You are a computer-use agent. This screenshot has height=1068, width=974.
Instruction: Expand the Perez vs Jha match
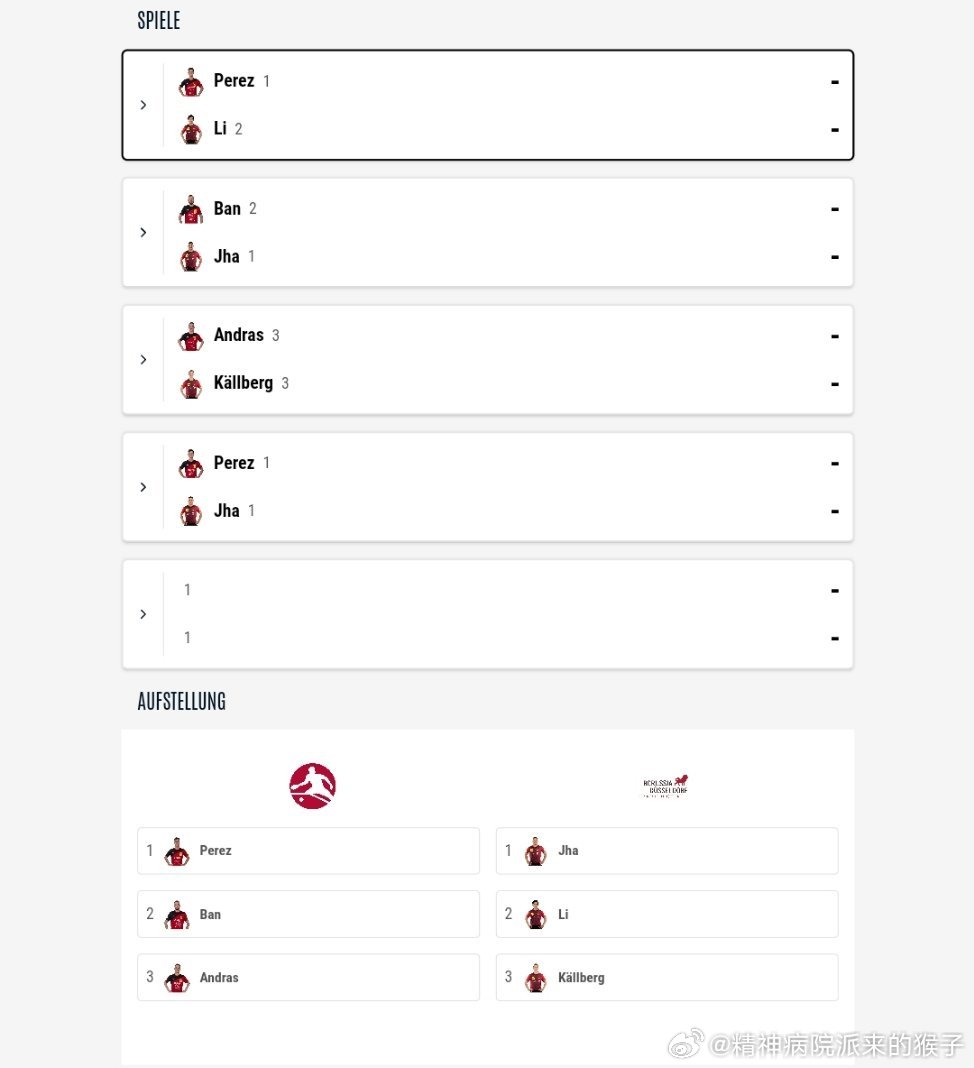click(143, 487)
